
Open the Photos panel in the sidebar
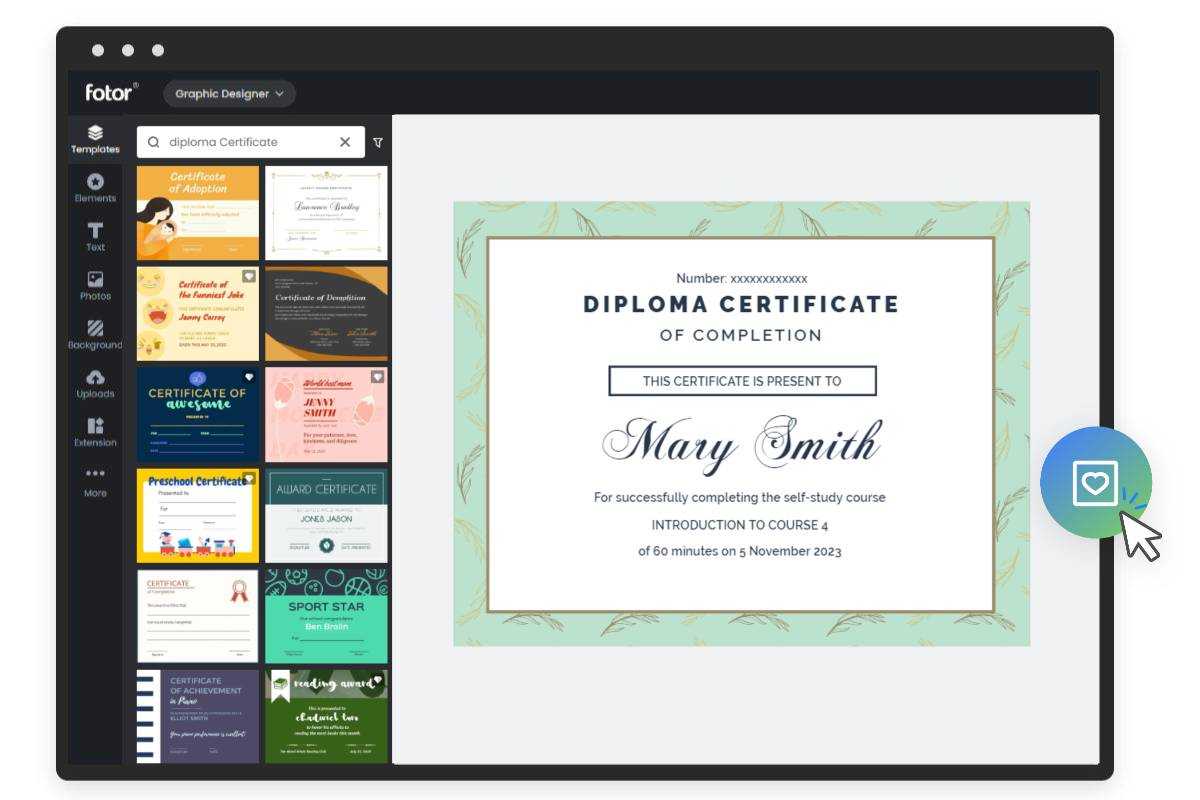point(95,286)
